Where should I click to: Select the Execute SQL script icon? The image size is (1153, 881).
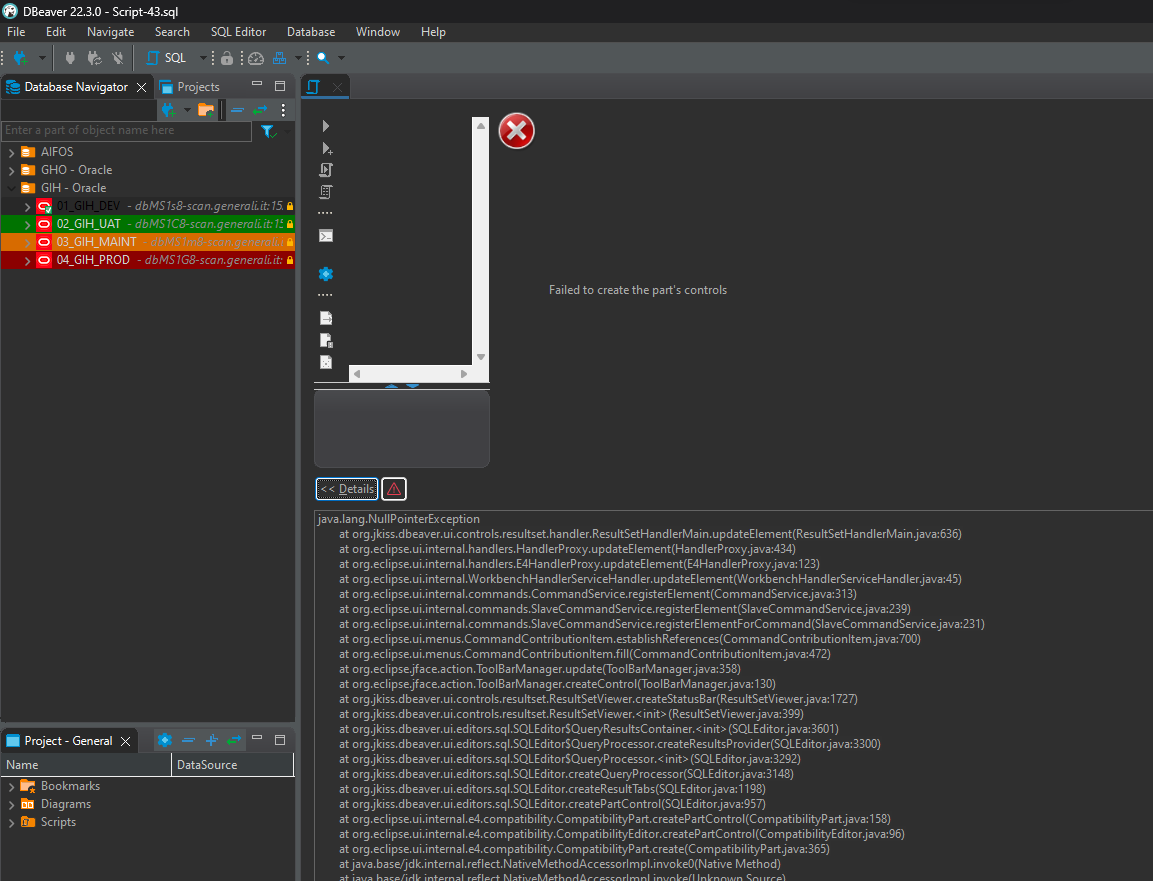click(325, 170)
